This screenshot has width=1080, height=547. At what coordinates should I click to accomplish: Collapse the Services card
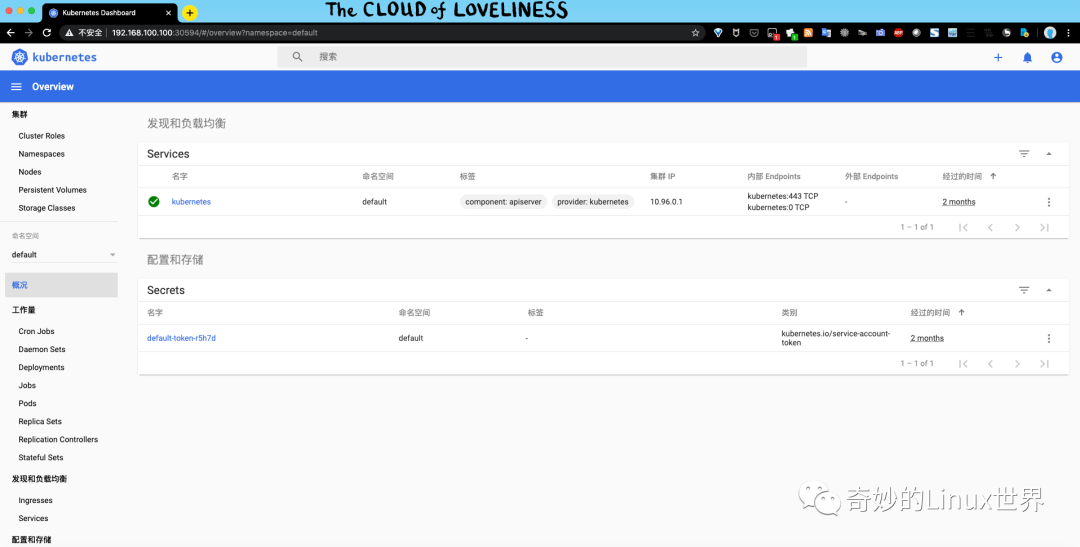click(x=1049, y=154)
